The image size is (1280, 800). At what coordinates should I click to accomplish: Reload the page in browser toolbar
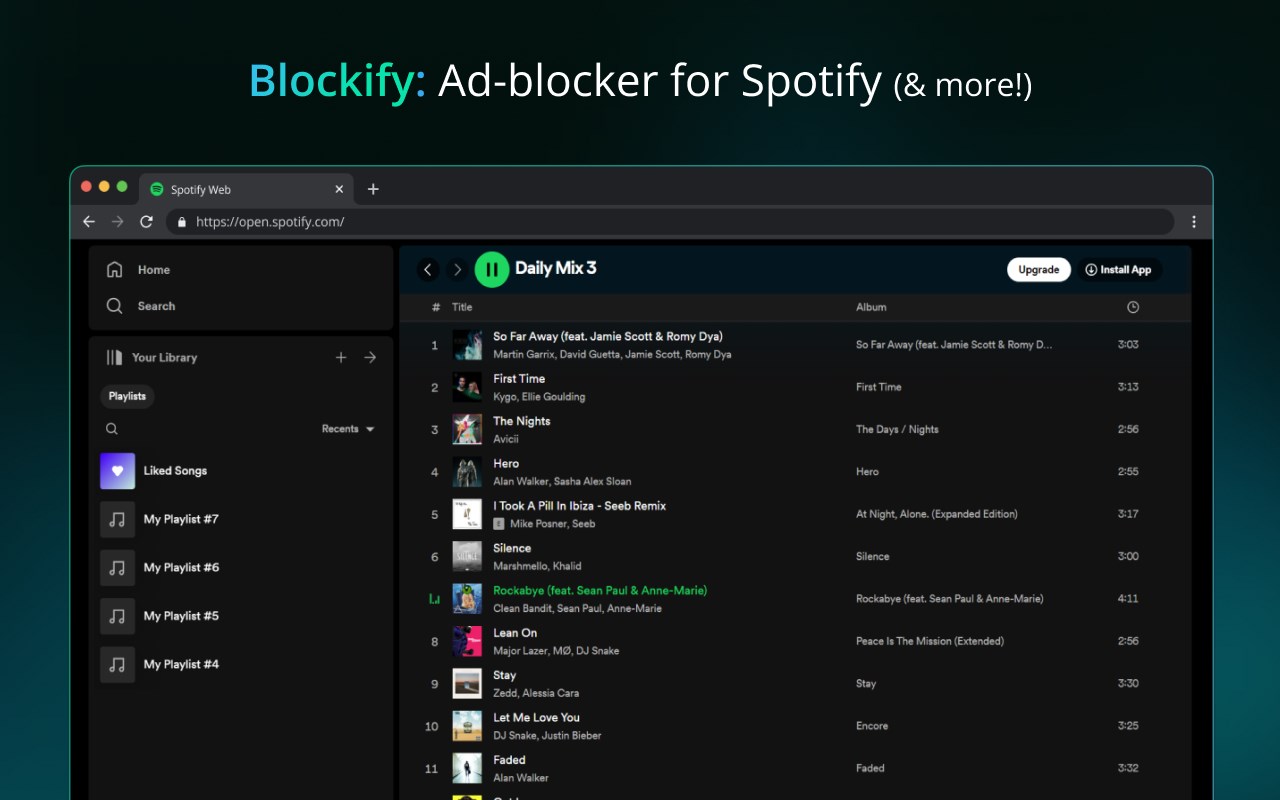coord(146,222)
